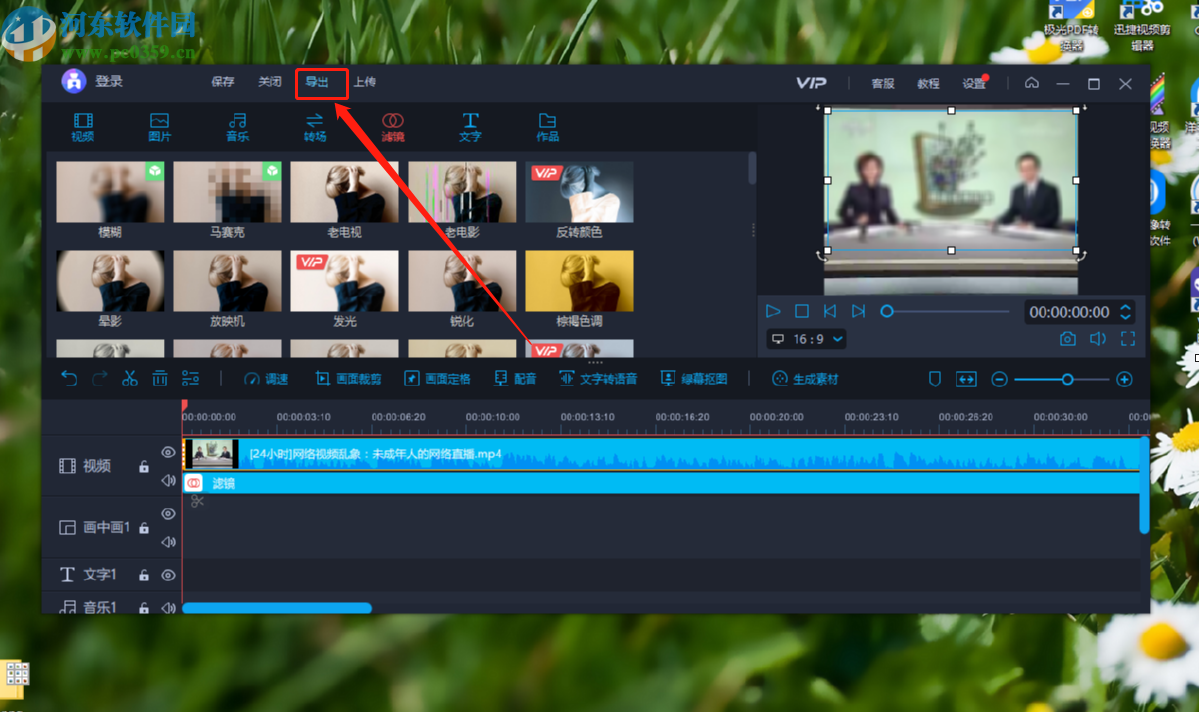This screenshot has width=1199, height=712.
Task: Open the 文字转语音 text-to-speech tool
Action: pyautogui.click(x=598, y=379)
